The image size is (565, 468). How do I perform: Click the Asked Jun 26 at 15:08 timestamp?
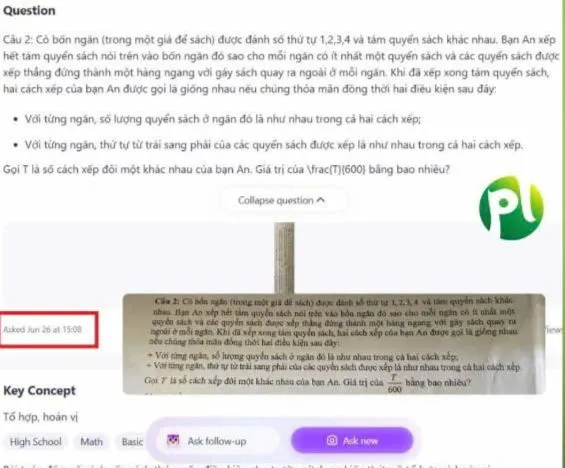coord(43,329)
